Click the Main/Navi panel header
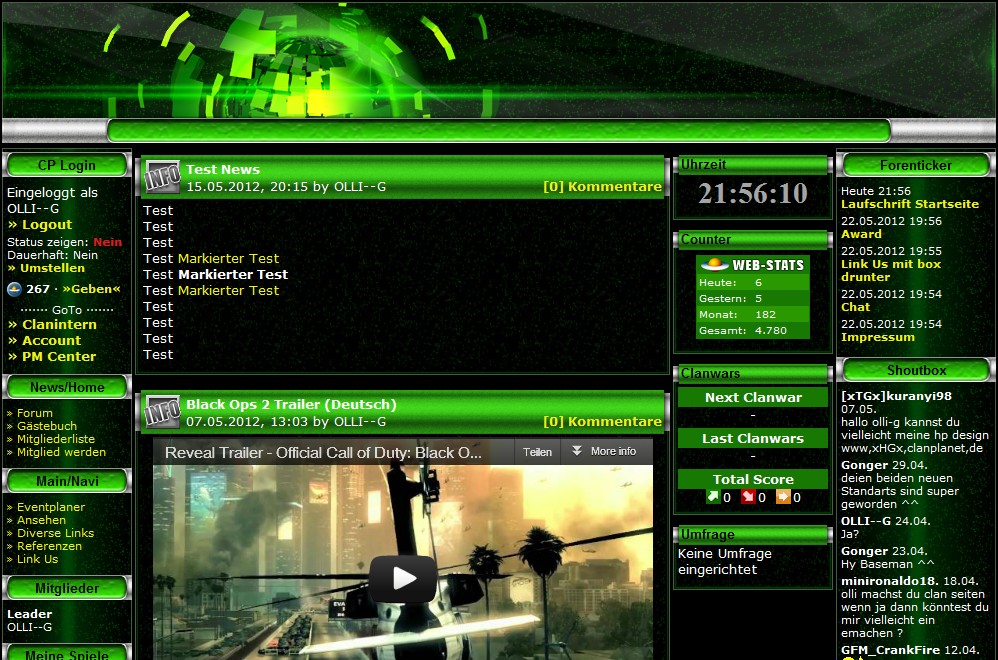The height and width of the screenshot is (660, 998). pyautogui.click(x=67, y=481)
